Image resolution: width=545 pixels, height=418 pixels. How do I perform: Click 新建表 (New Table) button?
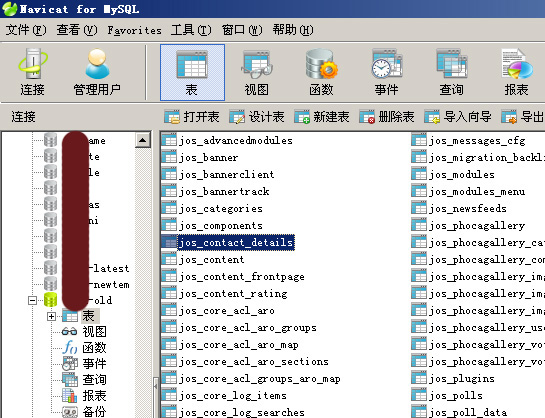322,117
